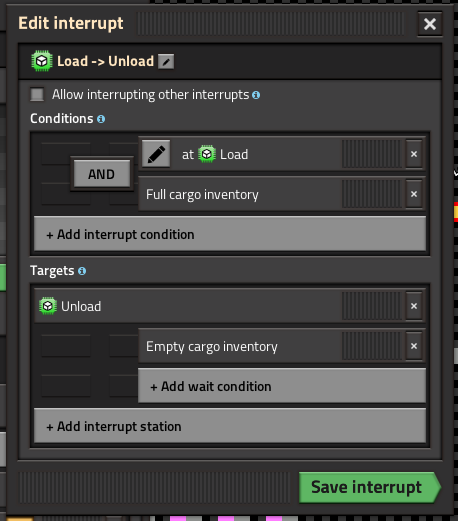The width and height of the screenshot is (458, 521).
Task: Close the Edit interrupt dialog
Action: [x=430, y=24]
